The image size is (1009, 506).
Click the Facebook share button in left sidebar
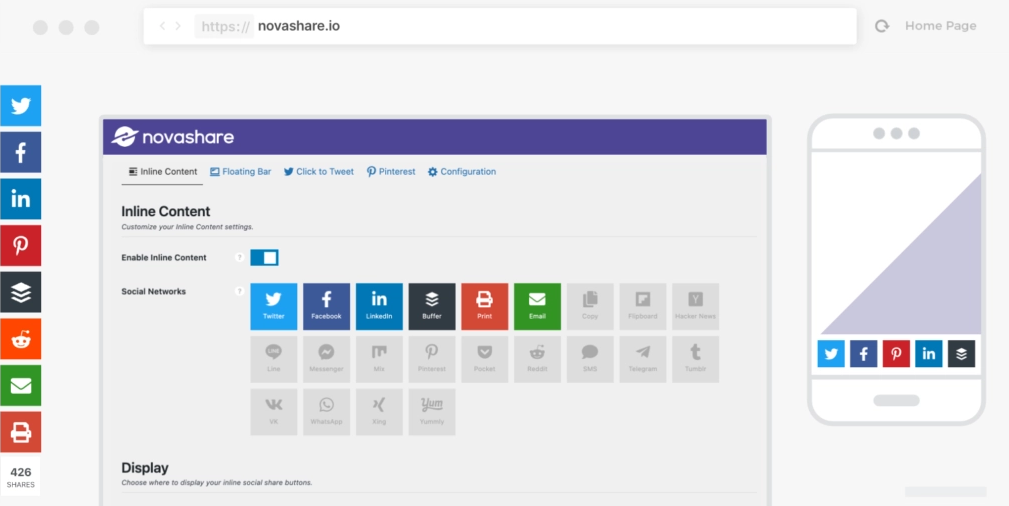pyautogui.click(x=21, y=153)
